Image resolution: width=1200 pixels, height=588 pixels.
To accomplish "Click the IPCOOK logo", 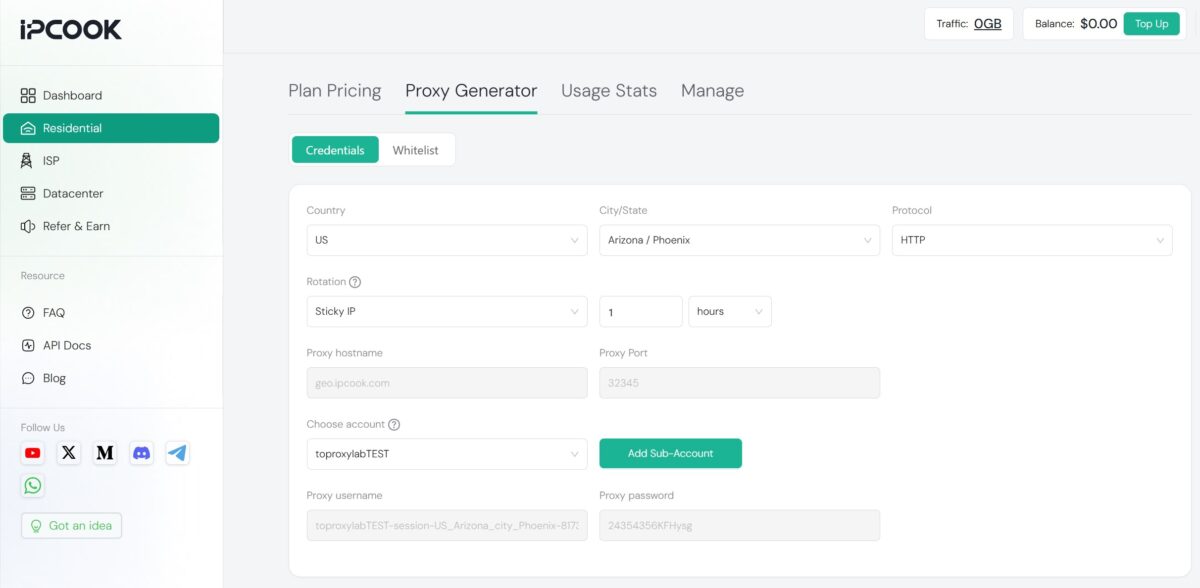I will [71, 30].
